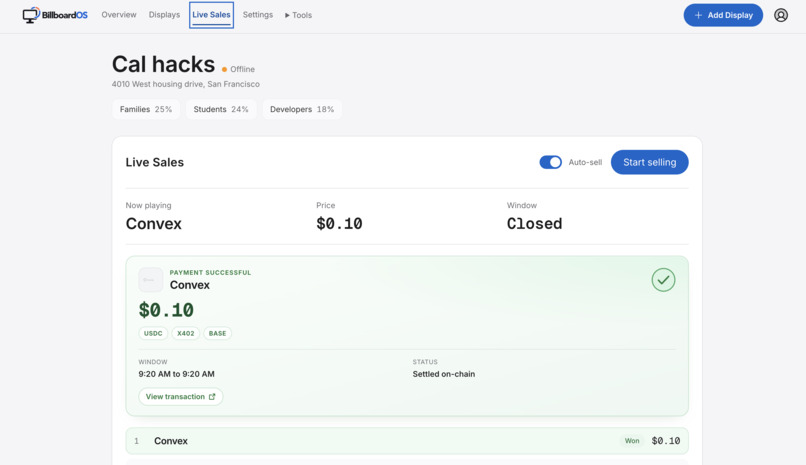Click the X402 tag
The image size is (806, 465).
click(186, 333)
